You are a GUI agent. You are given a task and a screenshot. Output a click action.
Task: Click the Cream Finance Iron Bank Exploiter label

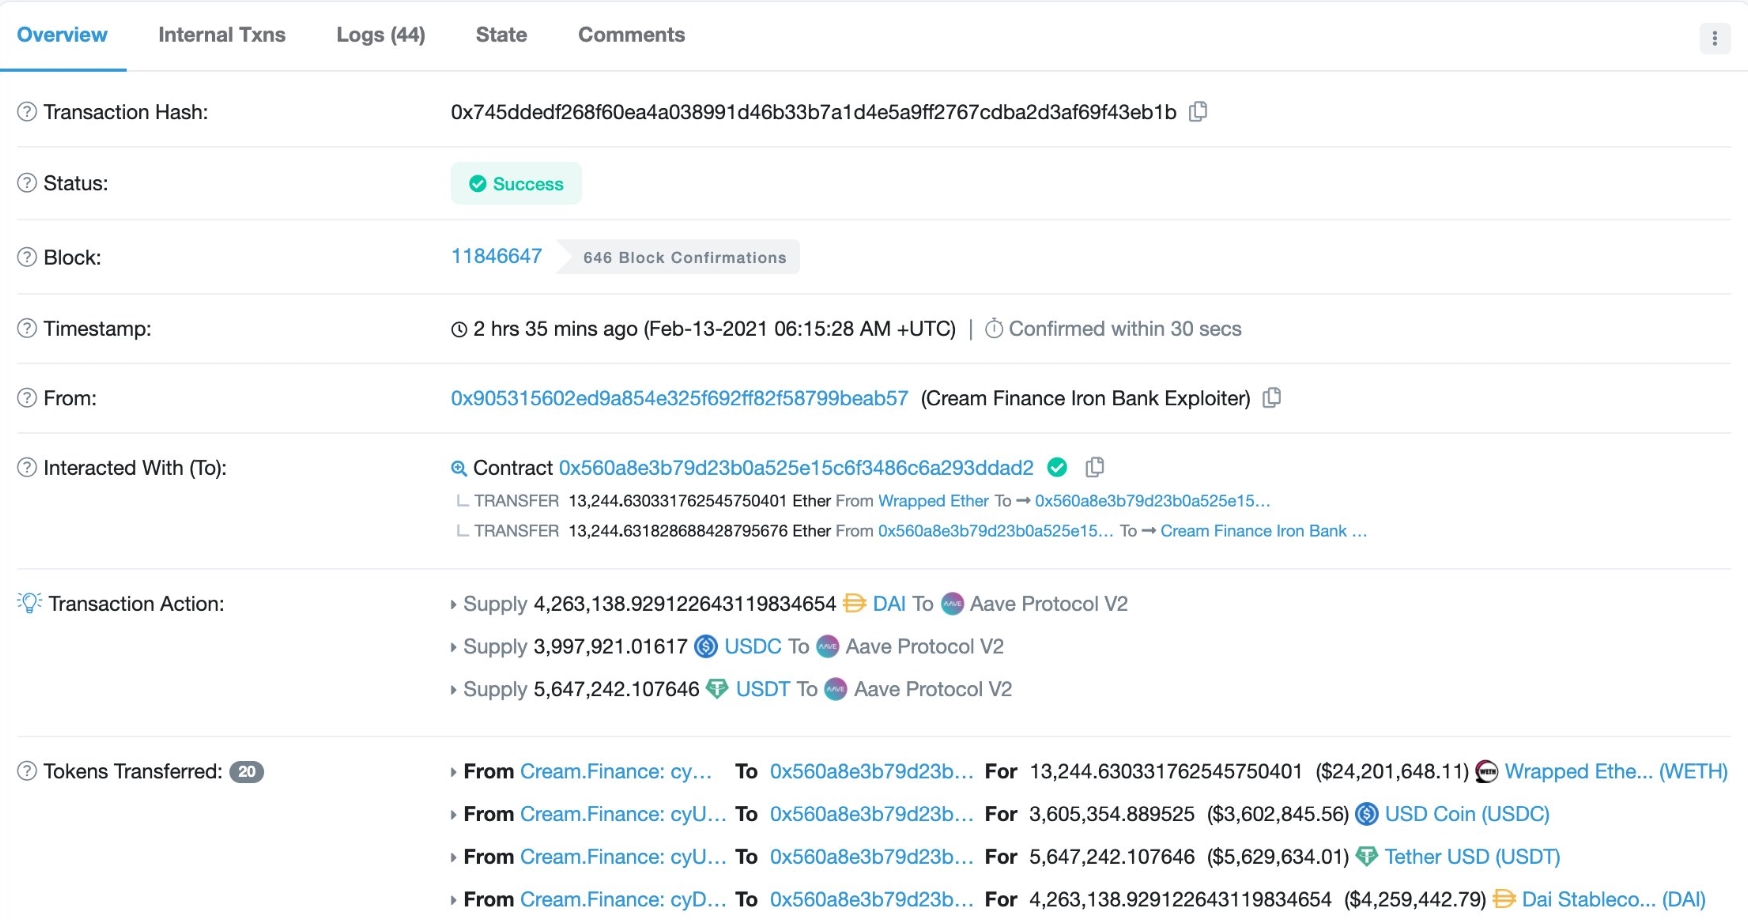point(1085,398)
